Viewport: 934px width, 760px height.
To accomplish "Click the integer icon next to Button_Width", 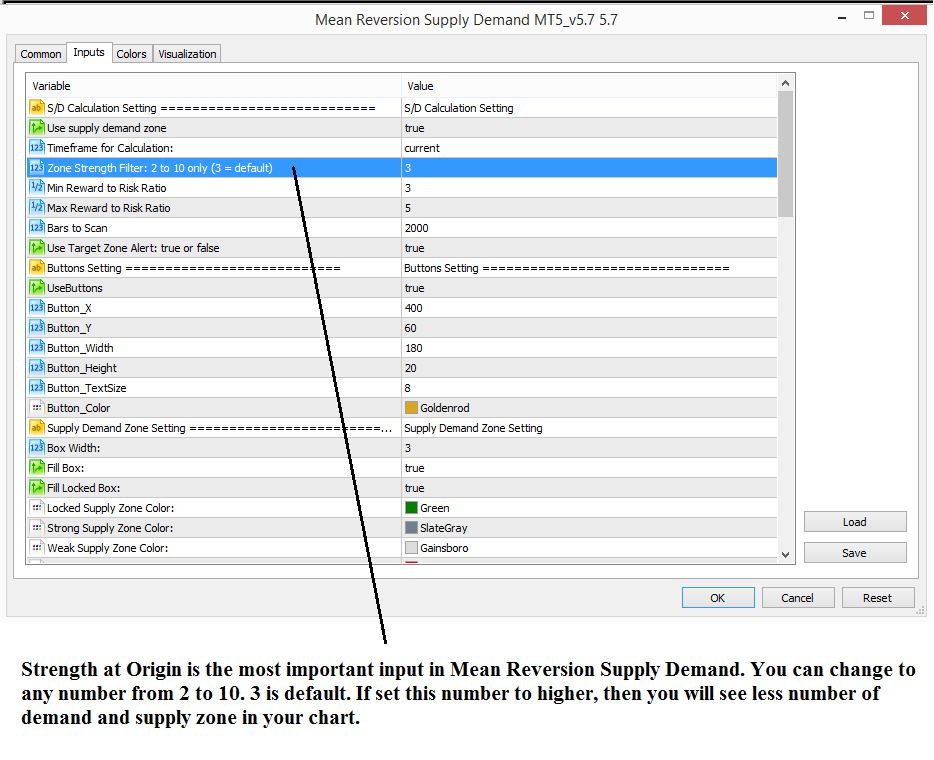I will point(37,348).
